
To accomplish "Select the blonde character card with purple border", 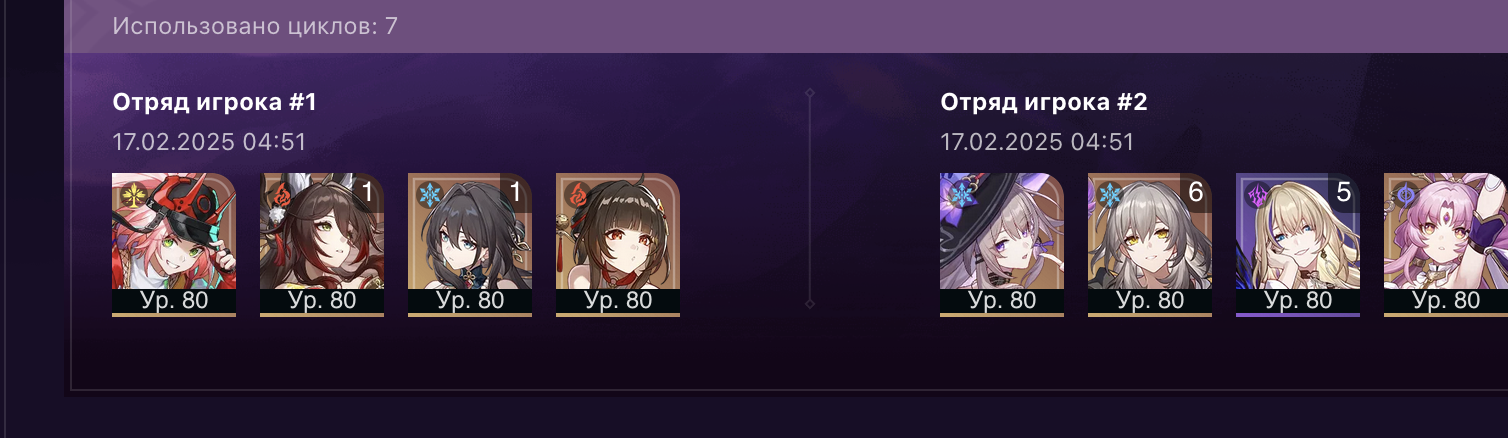I will point(1298,244).
